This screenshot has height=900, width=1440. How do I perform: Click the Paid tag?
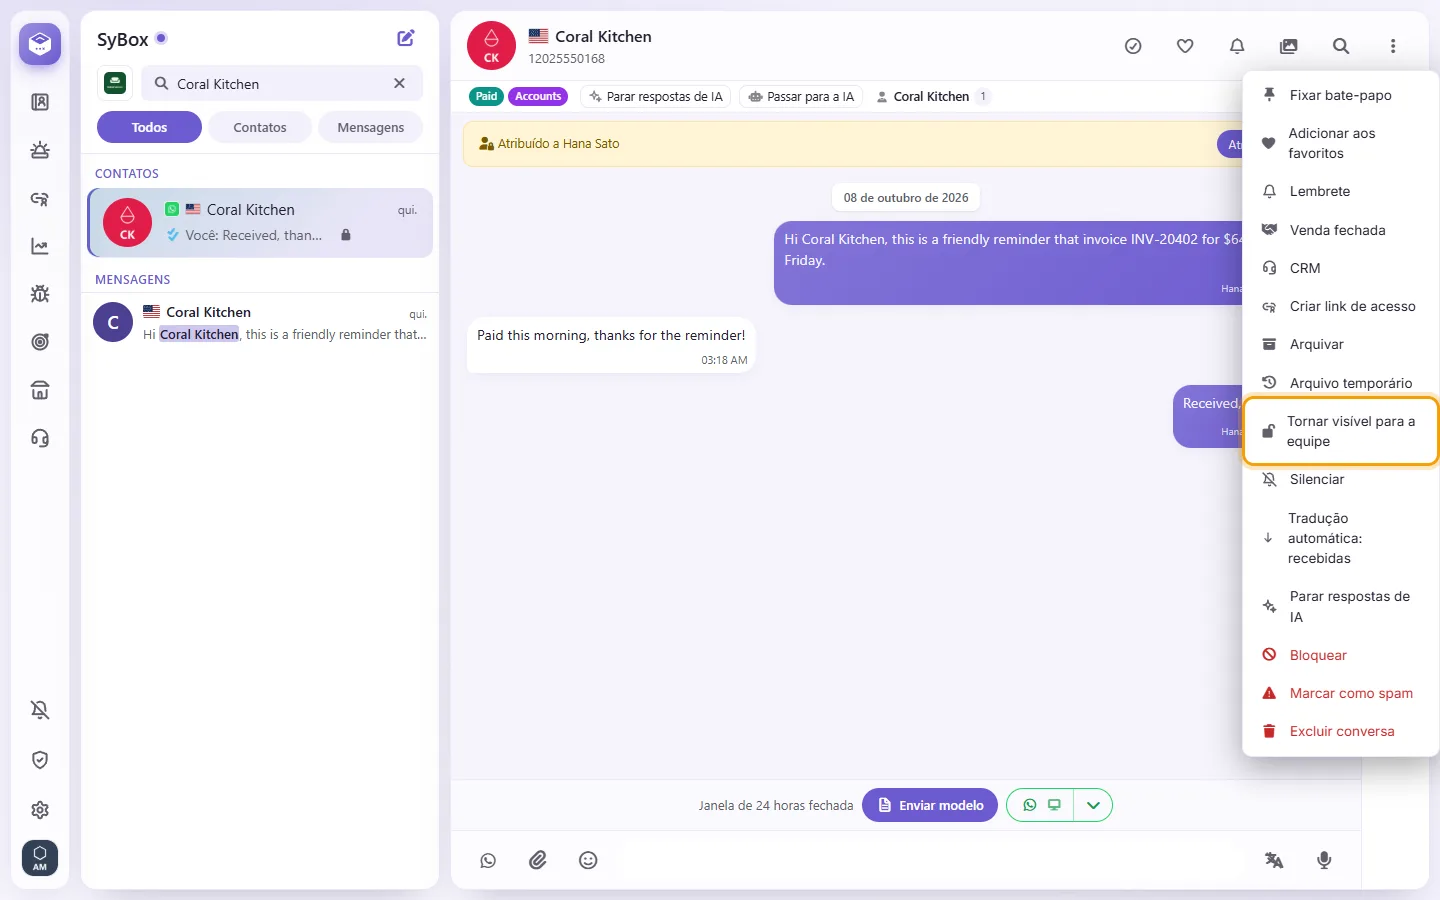point(486,96)
